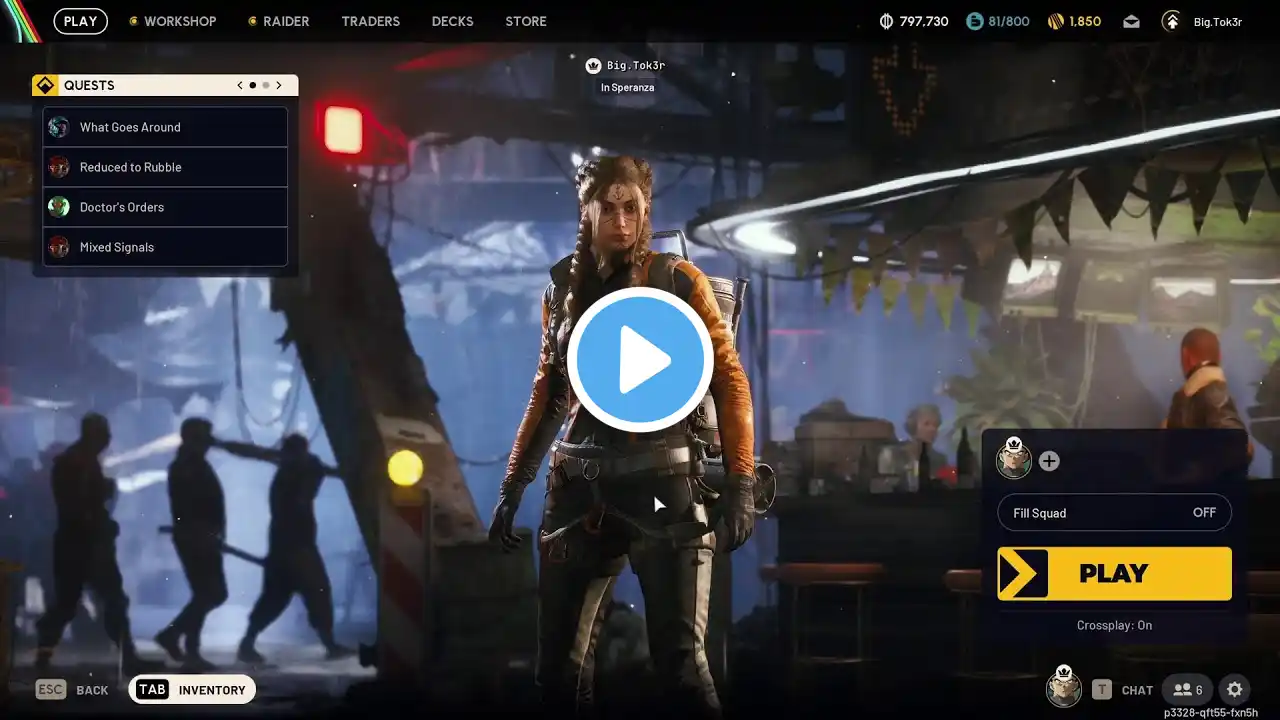Switch to the RAIDER tab
Screen dimensions: 1280x720
click(279, 21)
